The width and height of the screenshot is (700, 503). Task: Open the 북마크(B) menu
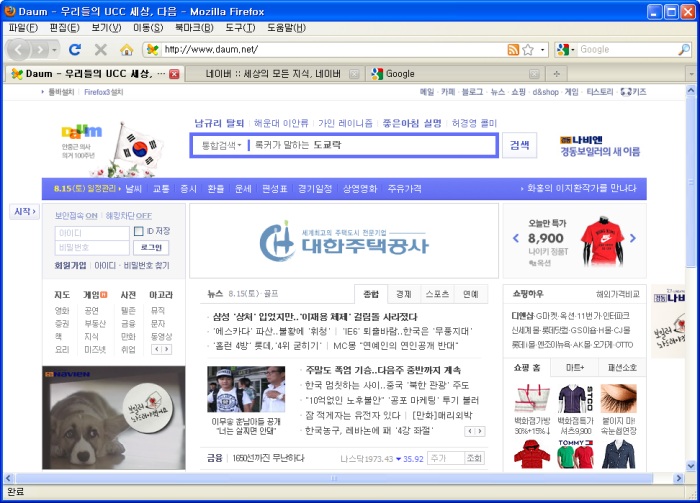coord(194,28)
